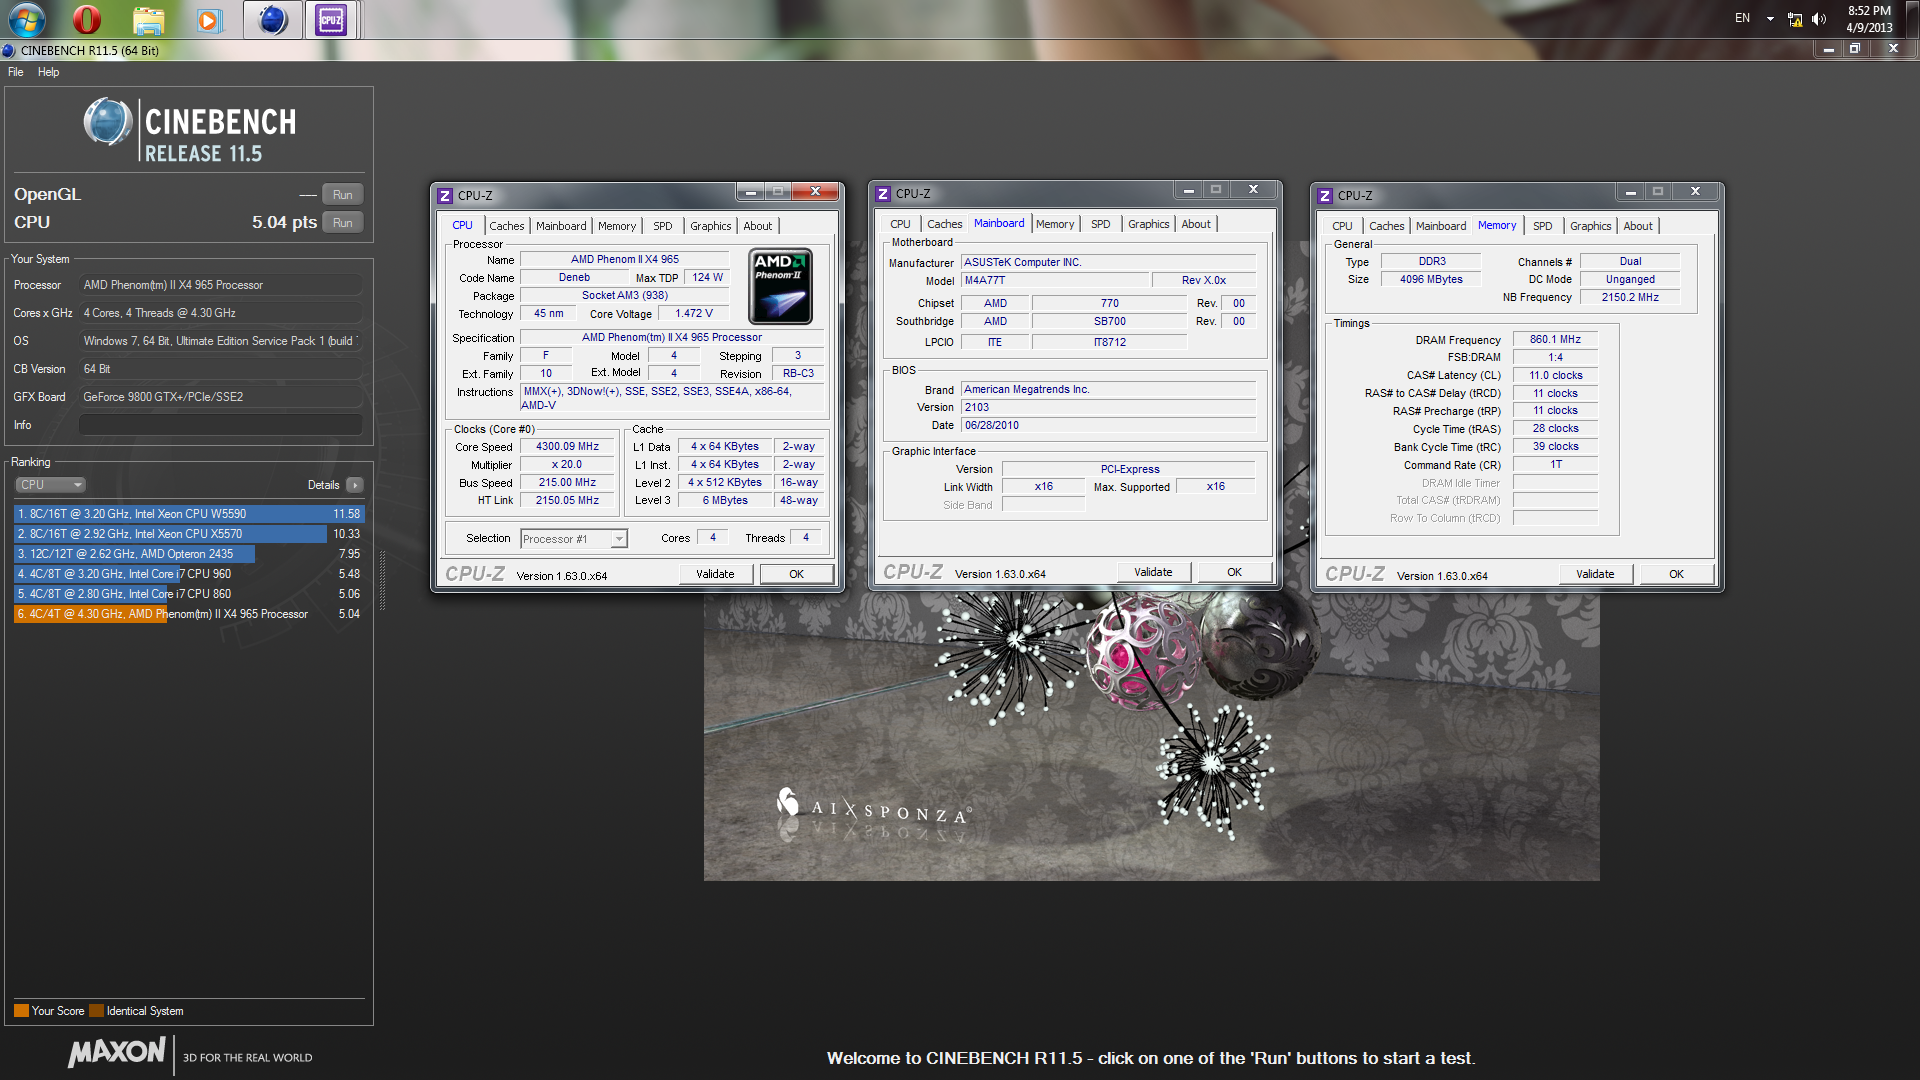The image size is (1920, 1080).
Task: Click the Windows Start orb
Action: click(x=27, y=19)
